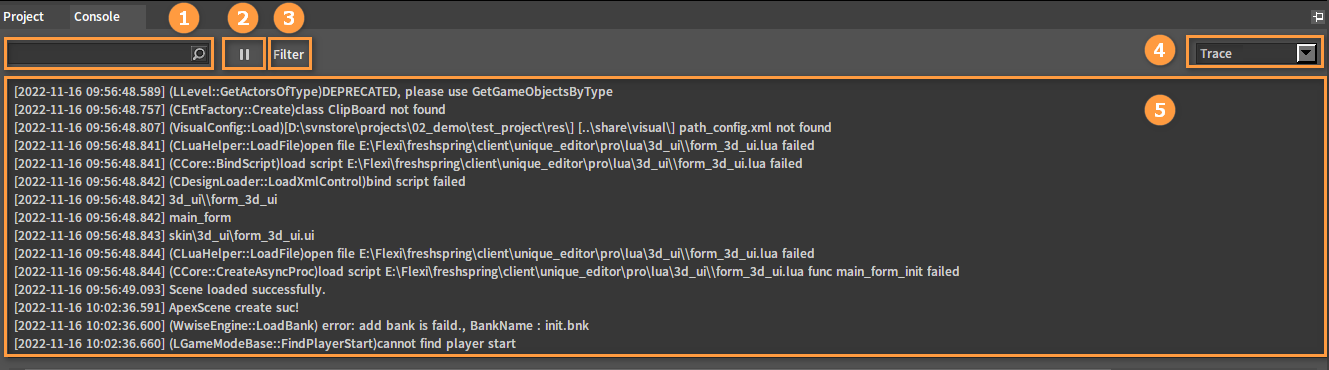Select the ClipBoard not found log entry
The image size is (1329, 370).
pyautogui.click(x=230, y=109)
